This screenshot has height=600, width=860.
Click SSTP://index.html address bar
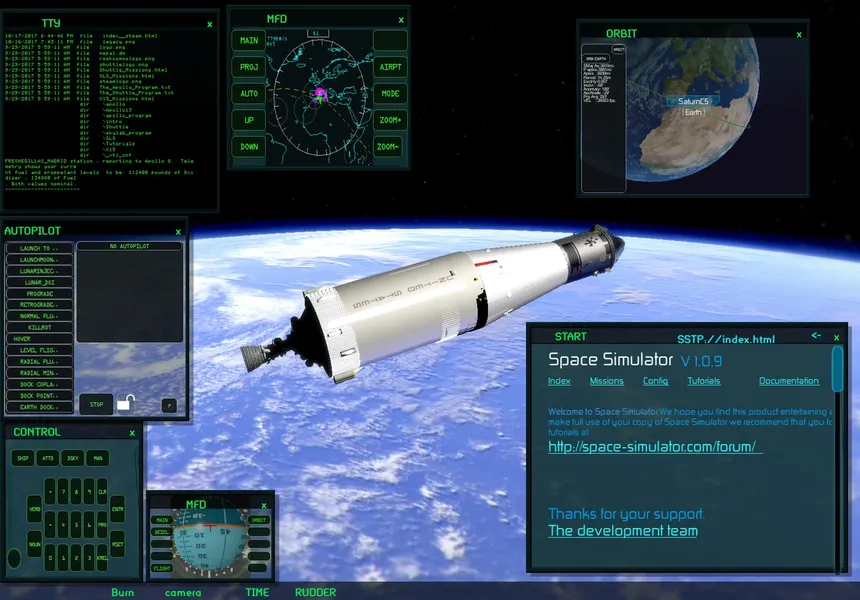726,339
